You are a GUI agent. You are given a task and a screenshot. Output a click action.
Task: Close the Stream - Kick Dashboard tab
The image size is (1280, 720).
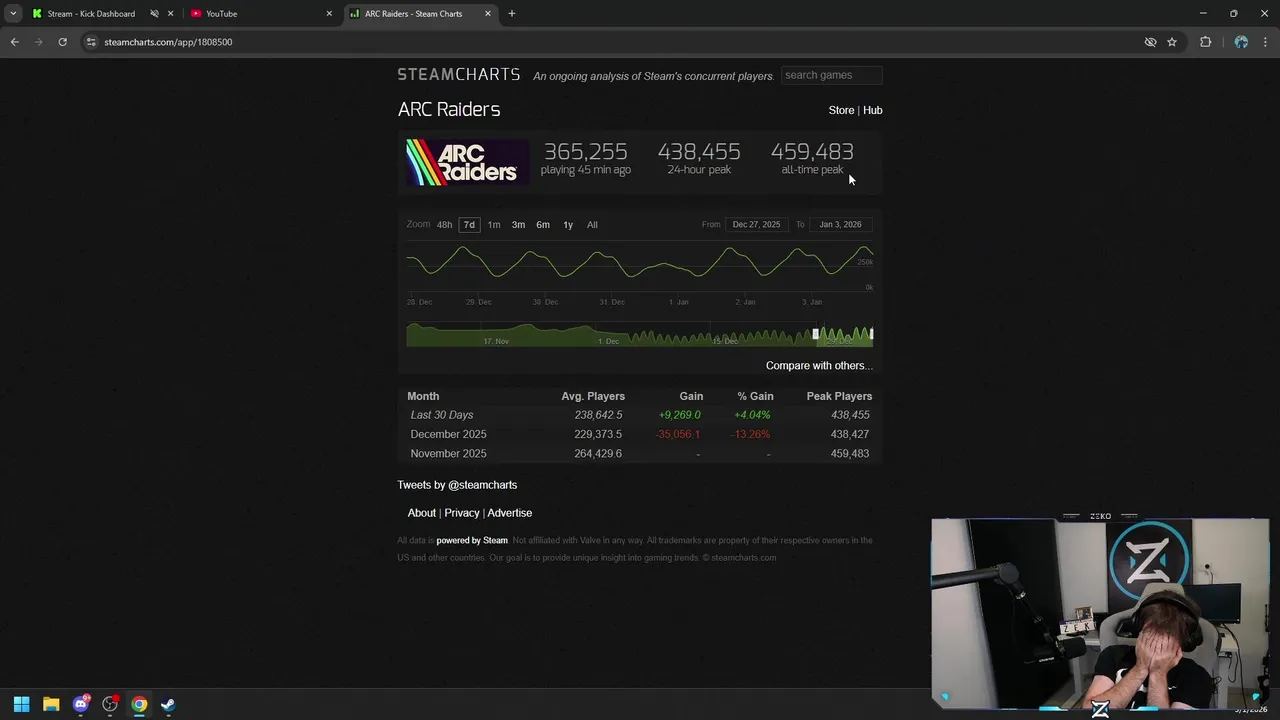pos(171,14)
